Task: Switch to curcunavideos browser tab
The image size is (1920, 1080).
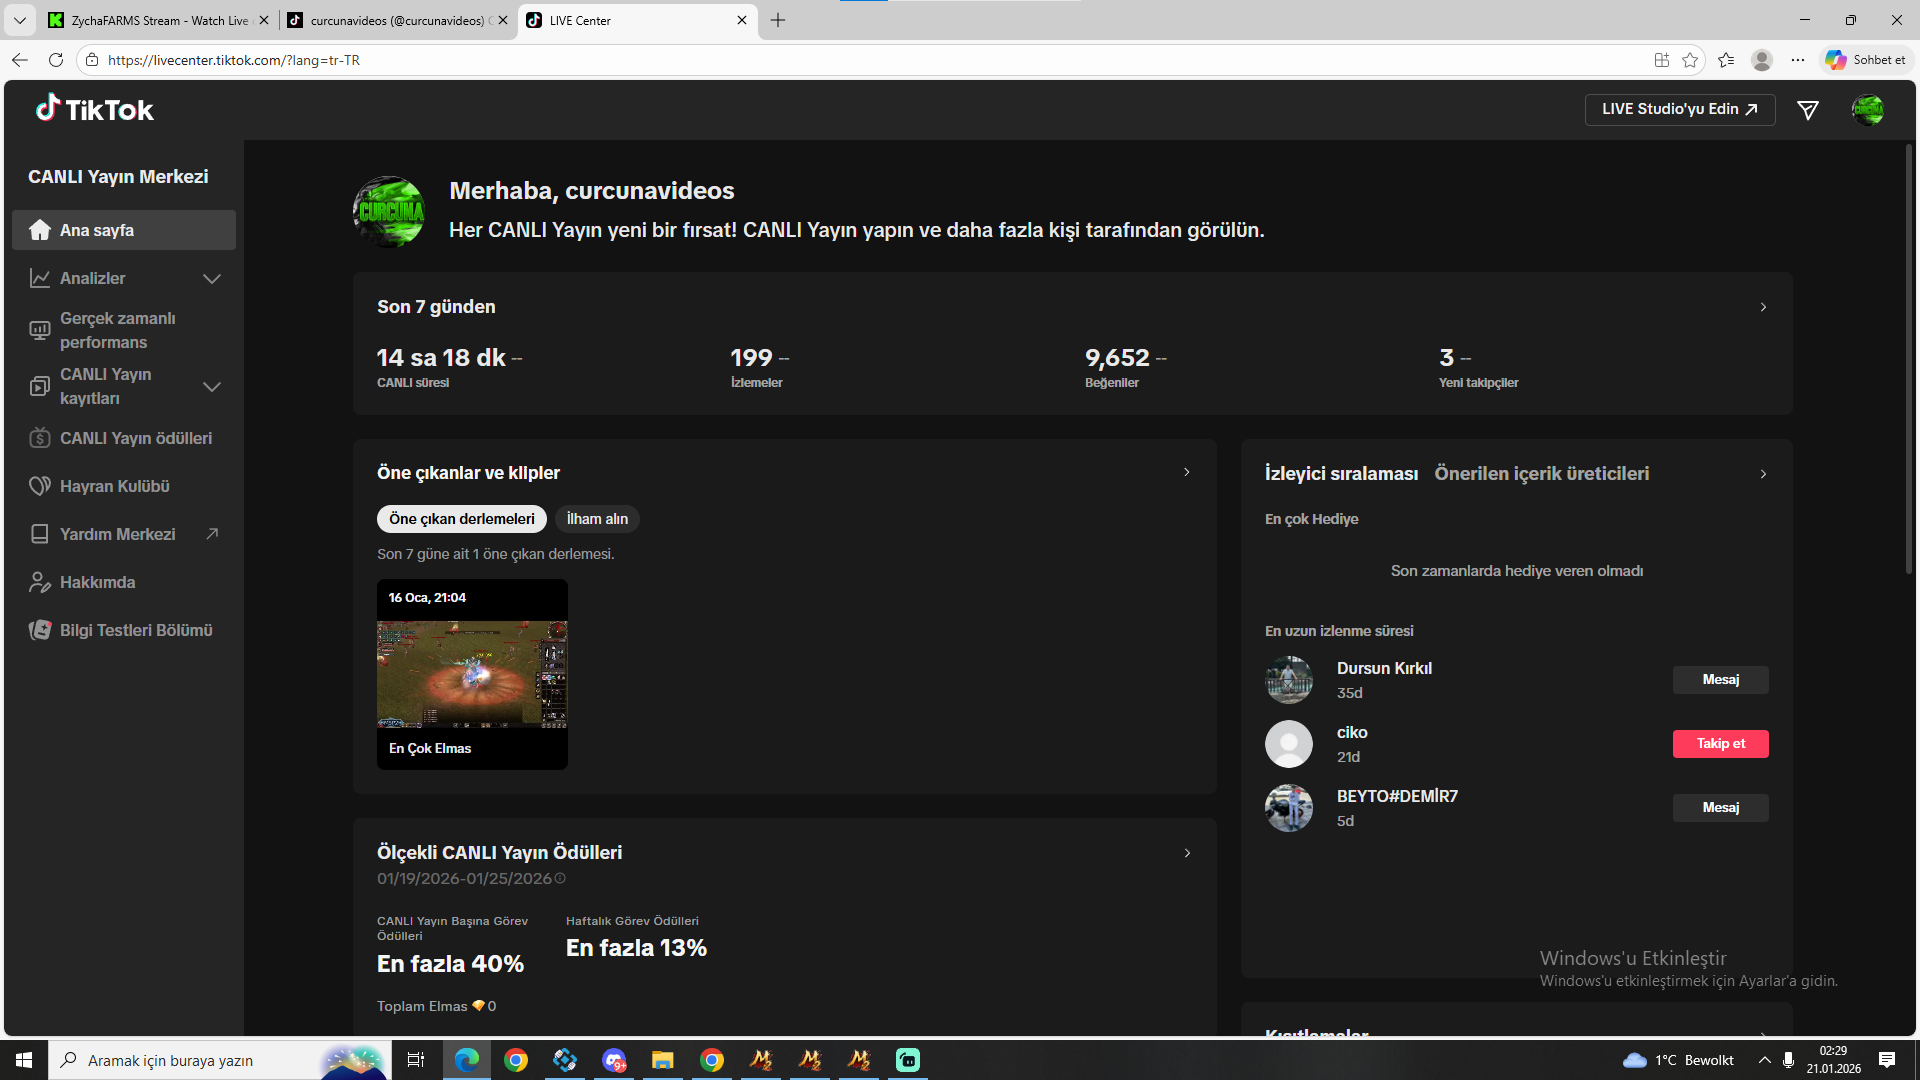Action: coord(397,20)
